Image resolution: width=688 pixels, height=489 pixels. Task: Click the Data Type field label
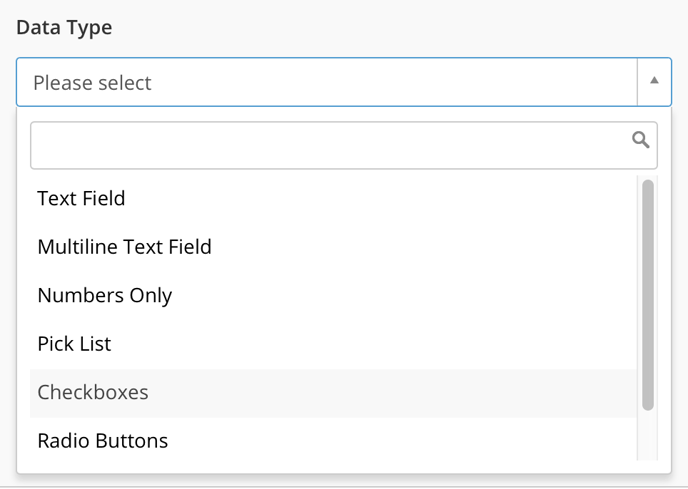[x=64, y=27]
